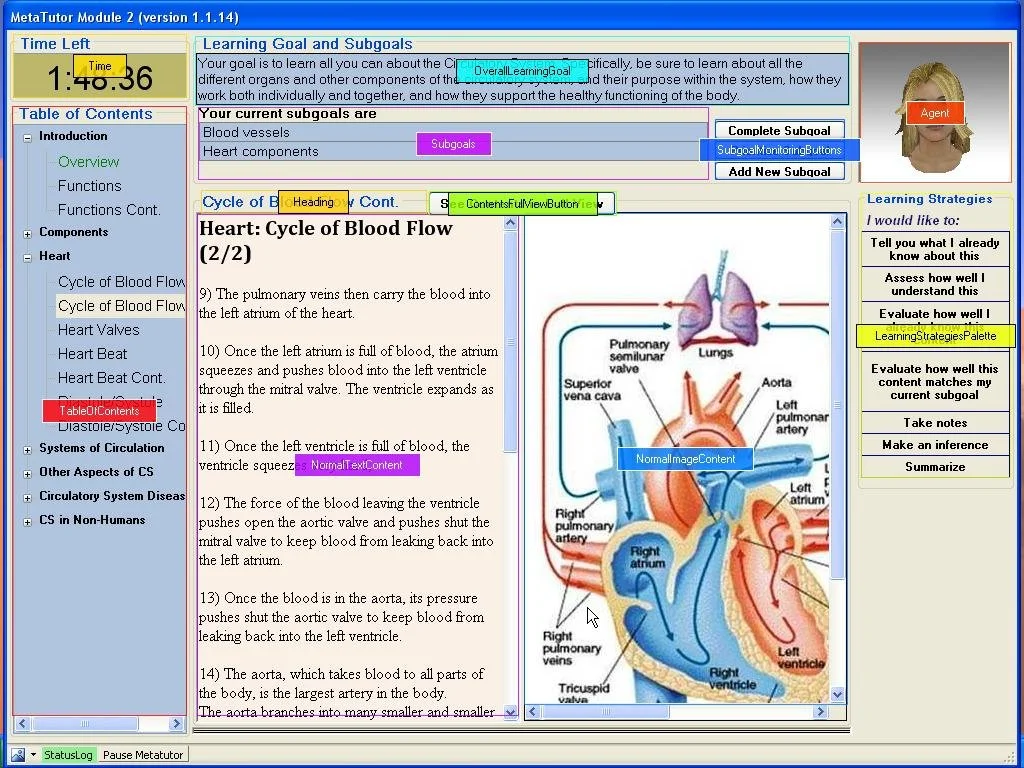Go to Functions Cont. page
The image size is (1024, 768).
pos(109,210)
